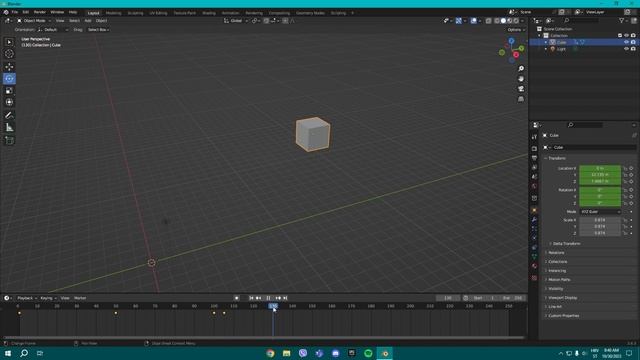This screenshot has width=640, height=360.
Task: Expand the Motion Paths panel
Action: click(x=559, y=280)
